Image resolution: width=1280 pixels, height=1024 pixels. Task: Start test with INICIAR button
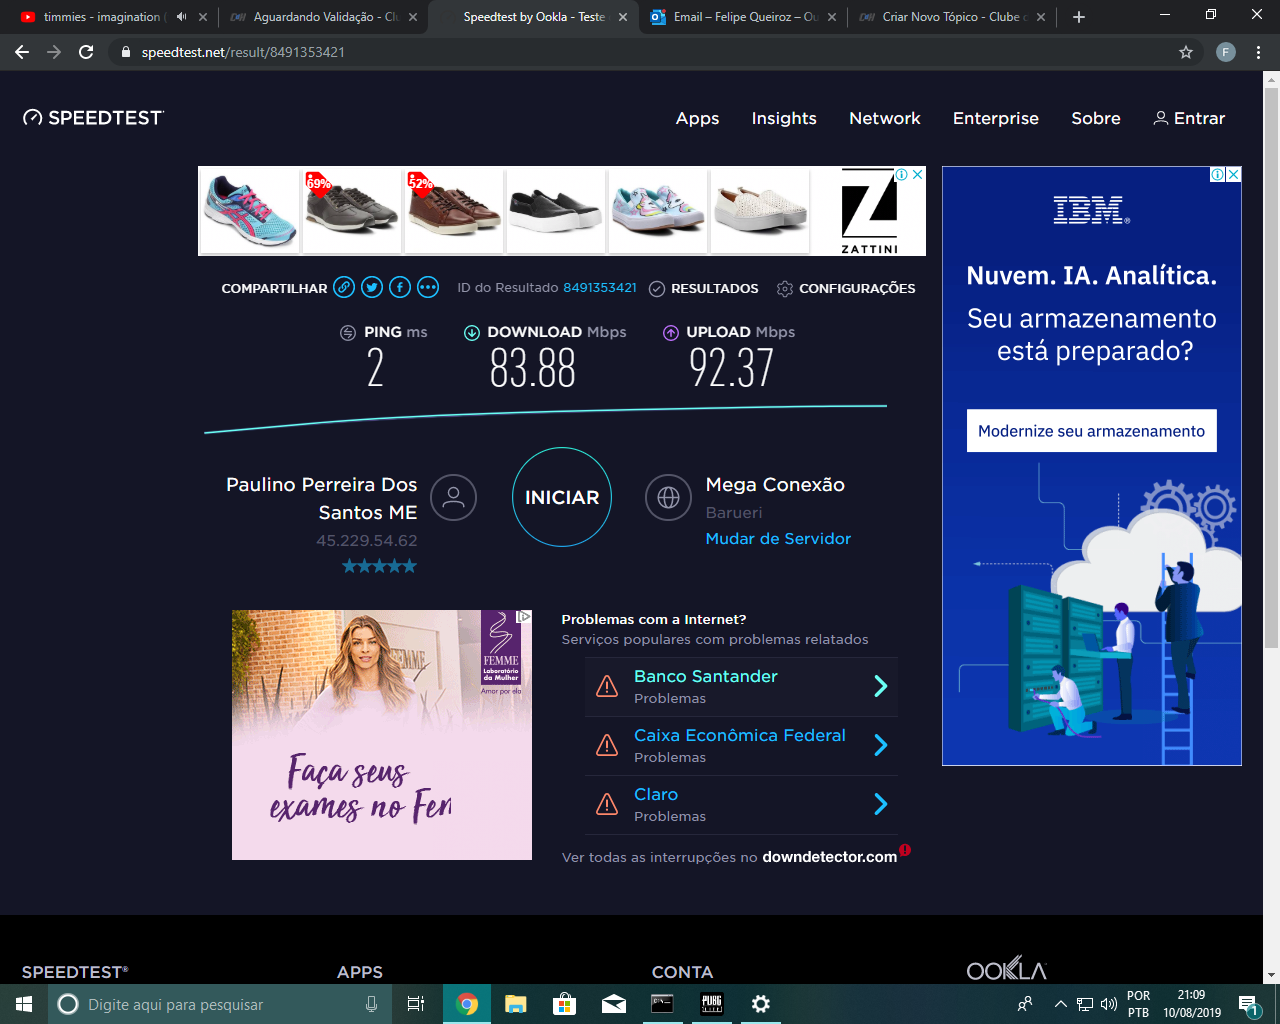(562, 497)
